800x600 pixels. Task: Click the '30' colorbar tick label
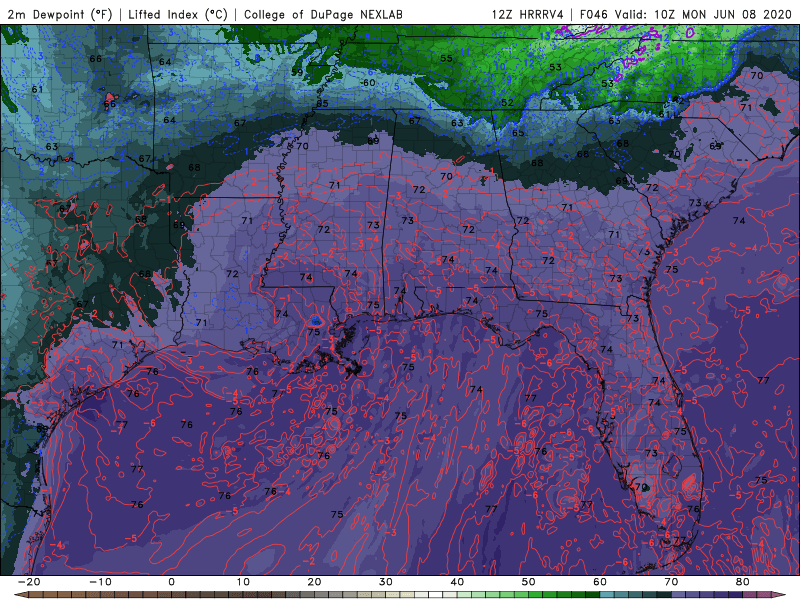(x=386, y=582)
